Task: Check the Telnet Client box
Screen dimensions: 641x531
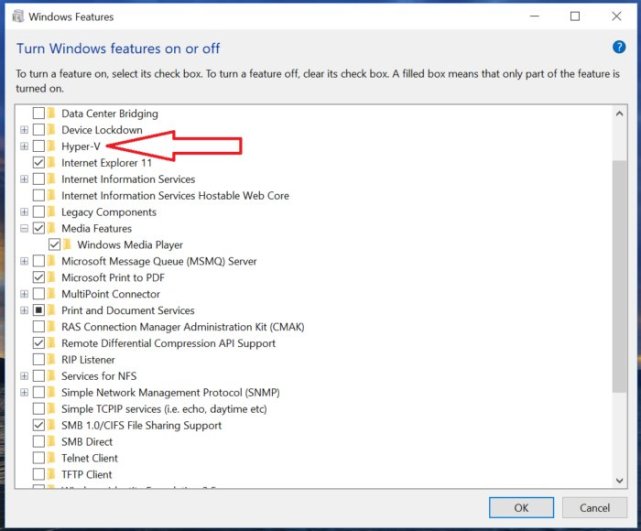Action: 38,458
